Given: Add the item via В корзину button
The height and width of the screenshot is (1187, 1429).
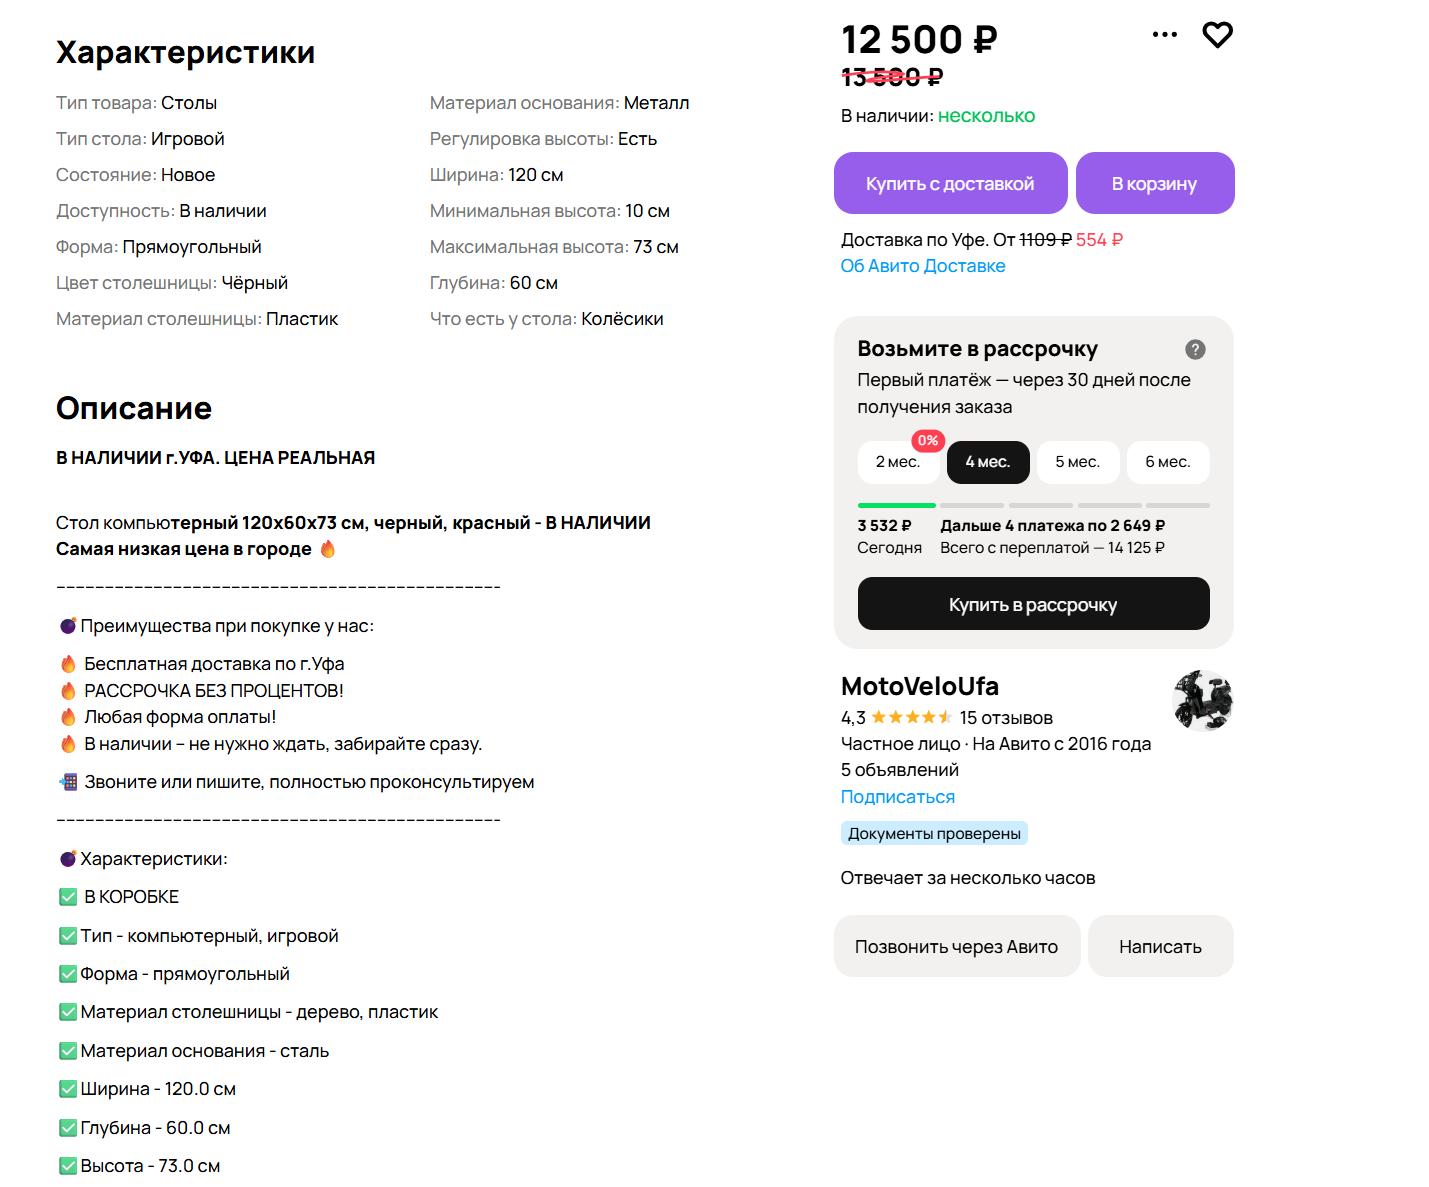Looking at the screenshot, I should (1155, 184).
